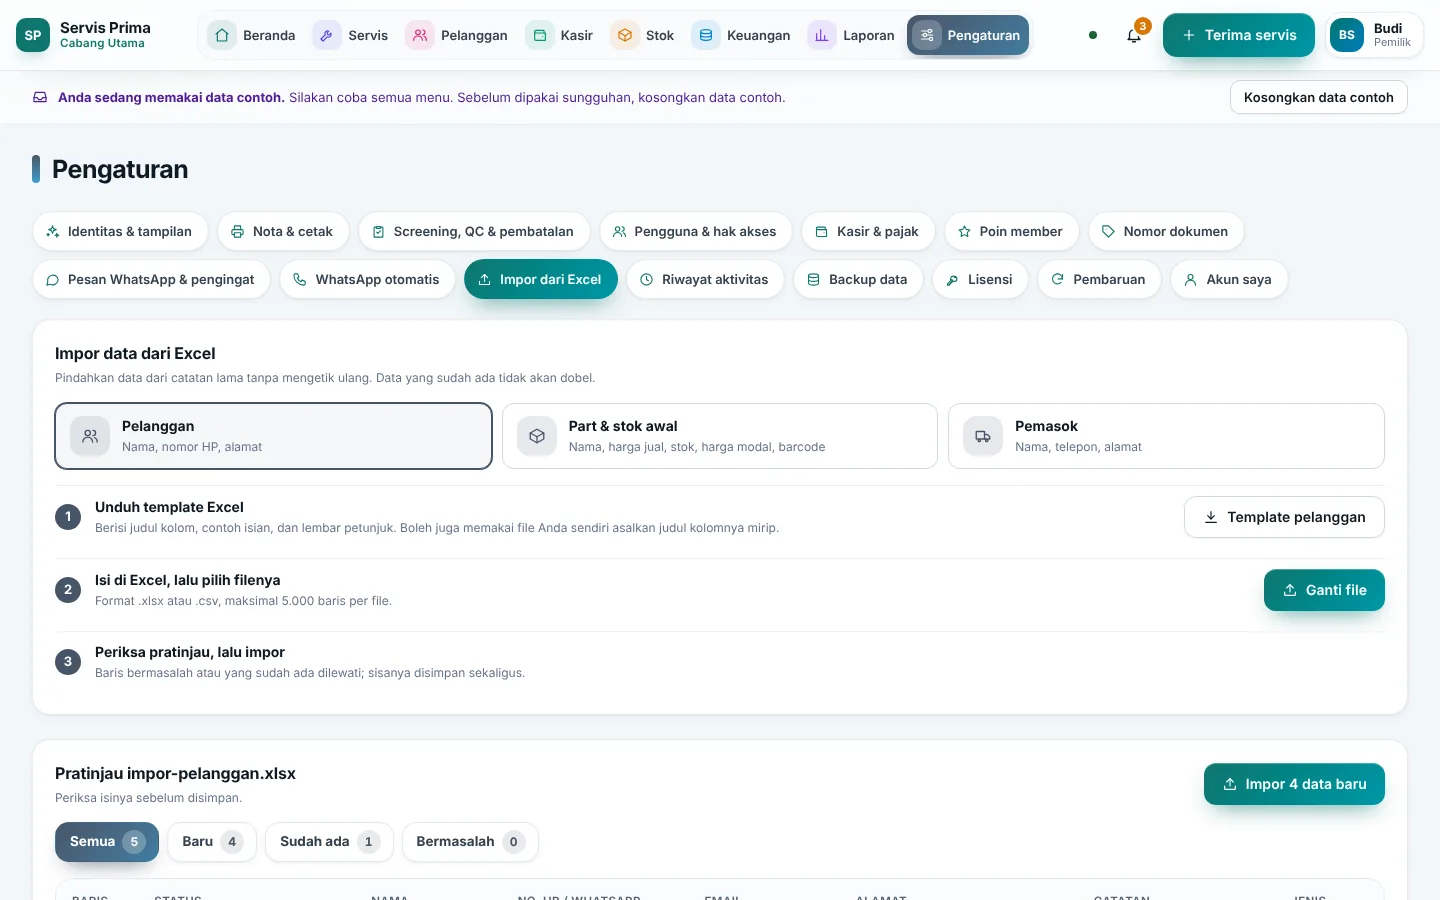Select the WhatsApp otomatis tab
This screenshot has height=900, width=1440.
368,279
